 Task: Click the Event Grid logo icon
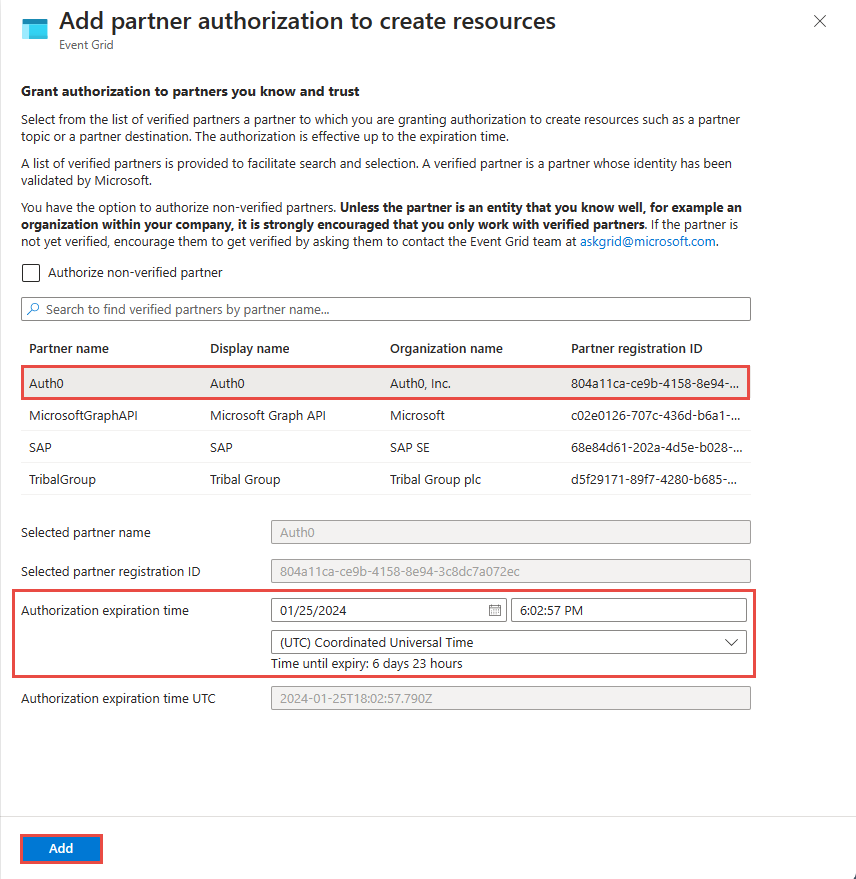(33, 29)
